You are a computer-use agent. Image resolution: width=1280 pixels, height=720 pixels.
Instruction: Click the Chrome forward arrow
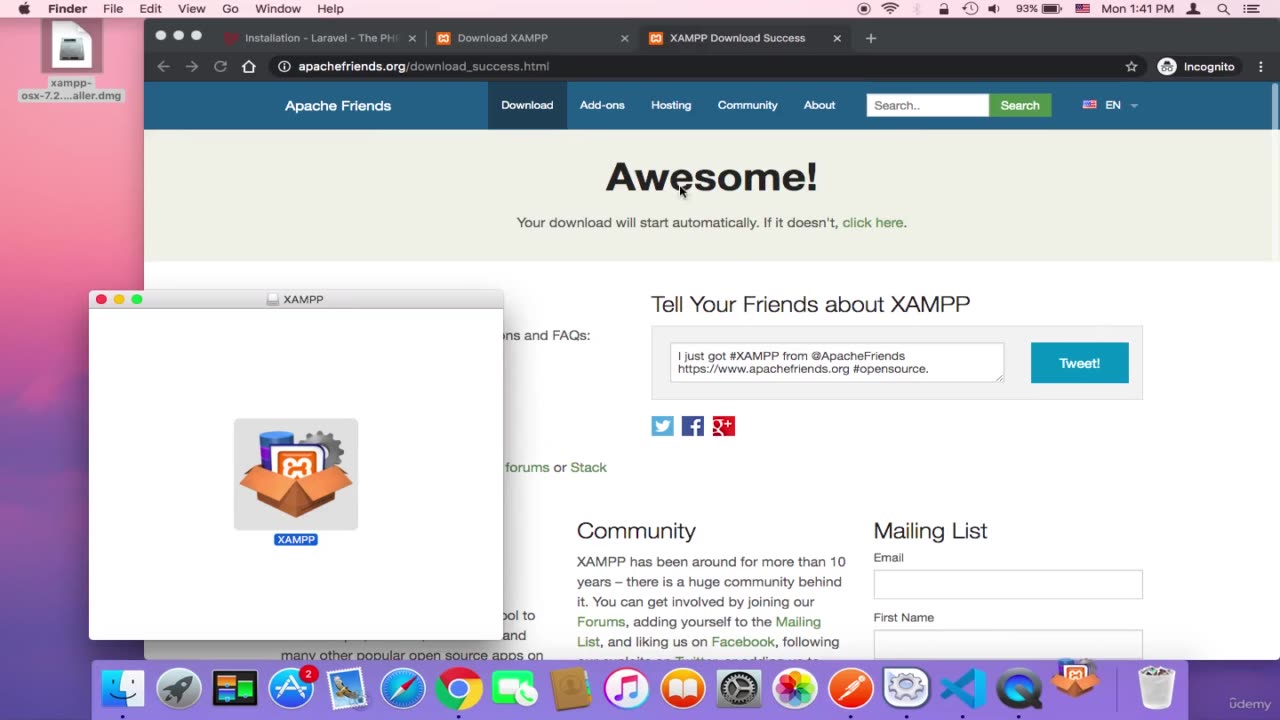coord(192,66)
